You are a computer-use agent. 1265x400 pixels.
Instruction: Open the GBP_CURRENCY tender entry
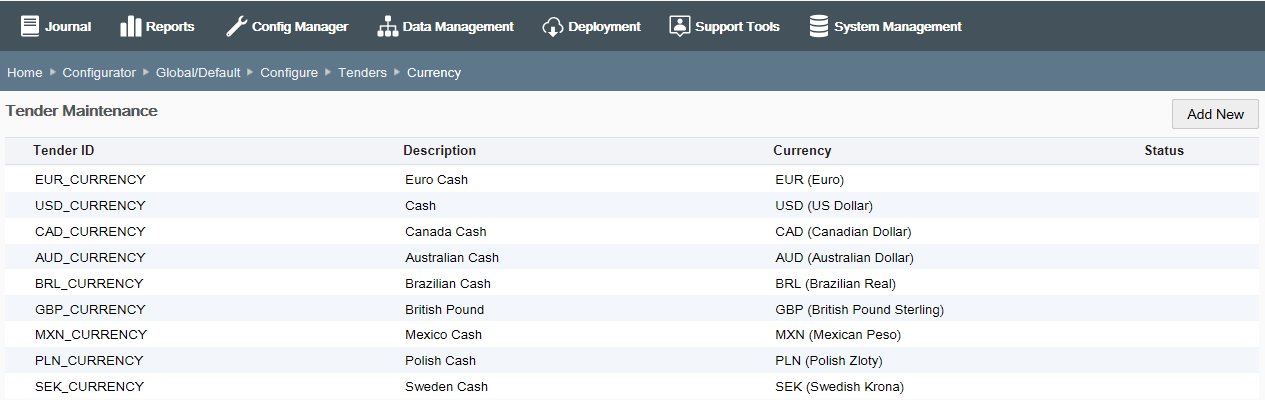tap(632, 309)
